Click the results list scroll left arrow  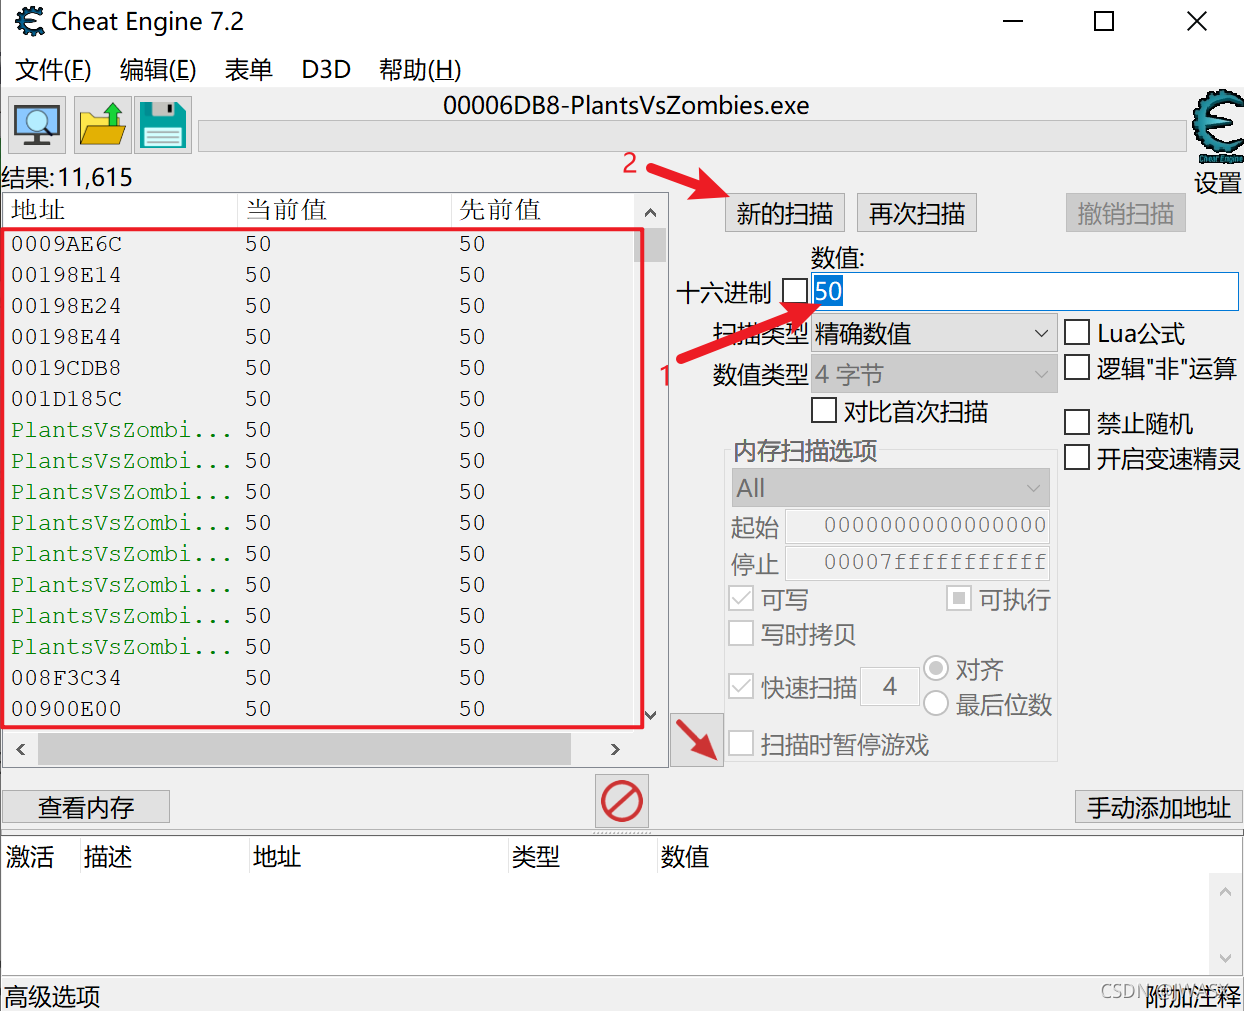click(21, 749)
